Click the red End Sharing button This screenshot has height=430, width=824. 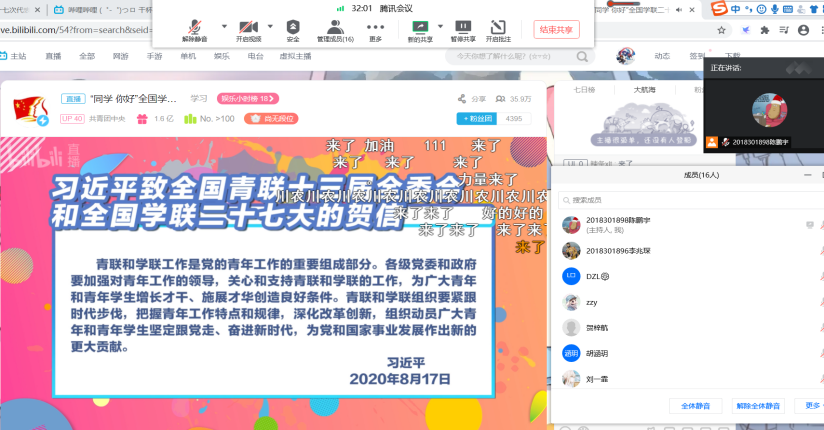[x=556, y=29]
